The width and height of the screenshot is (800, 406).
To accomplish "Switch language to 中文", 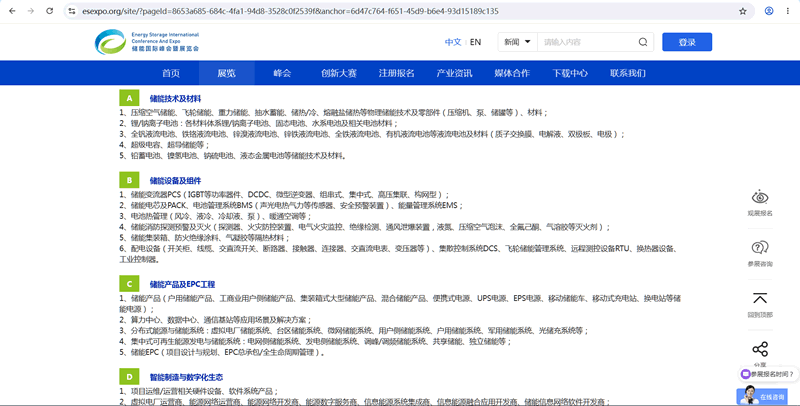I will (453, 42).
